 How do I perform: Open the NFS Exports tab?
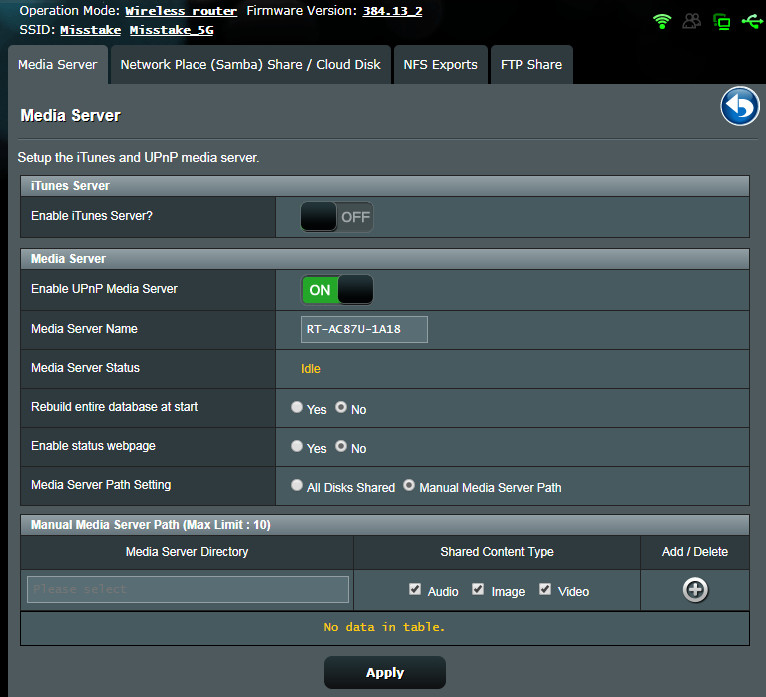click(x=440, y=65)
